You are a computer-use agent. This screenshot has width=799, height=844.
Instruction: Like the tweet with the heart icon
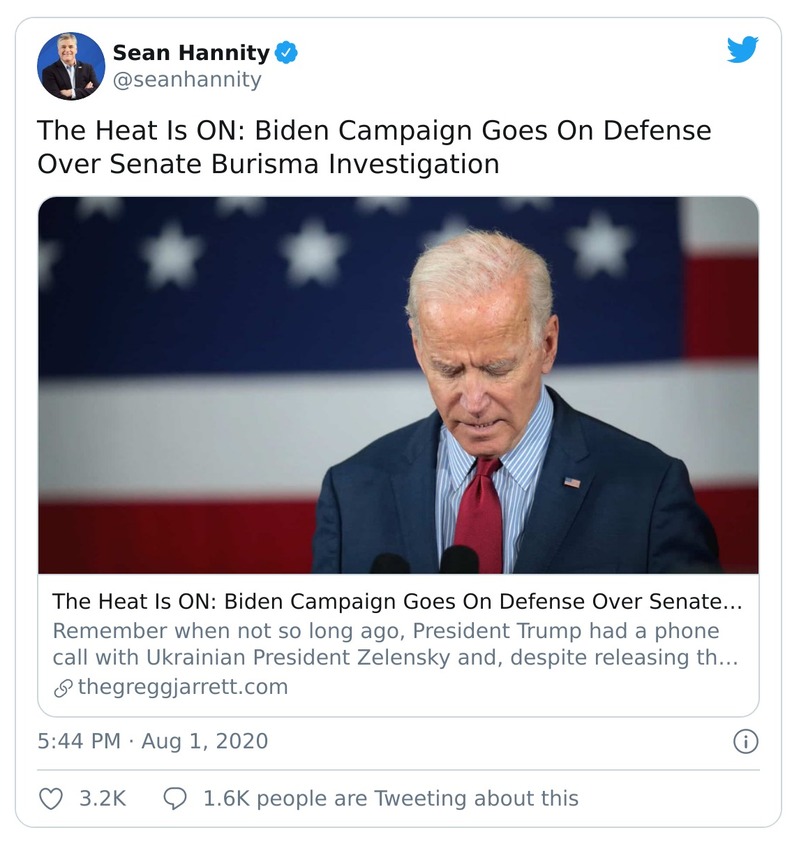pyautogui.click(x=51, y=798)
